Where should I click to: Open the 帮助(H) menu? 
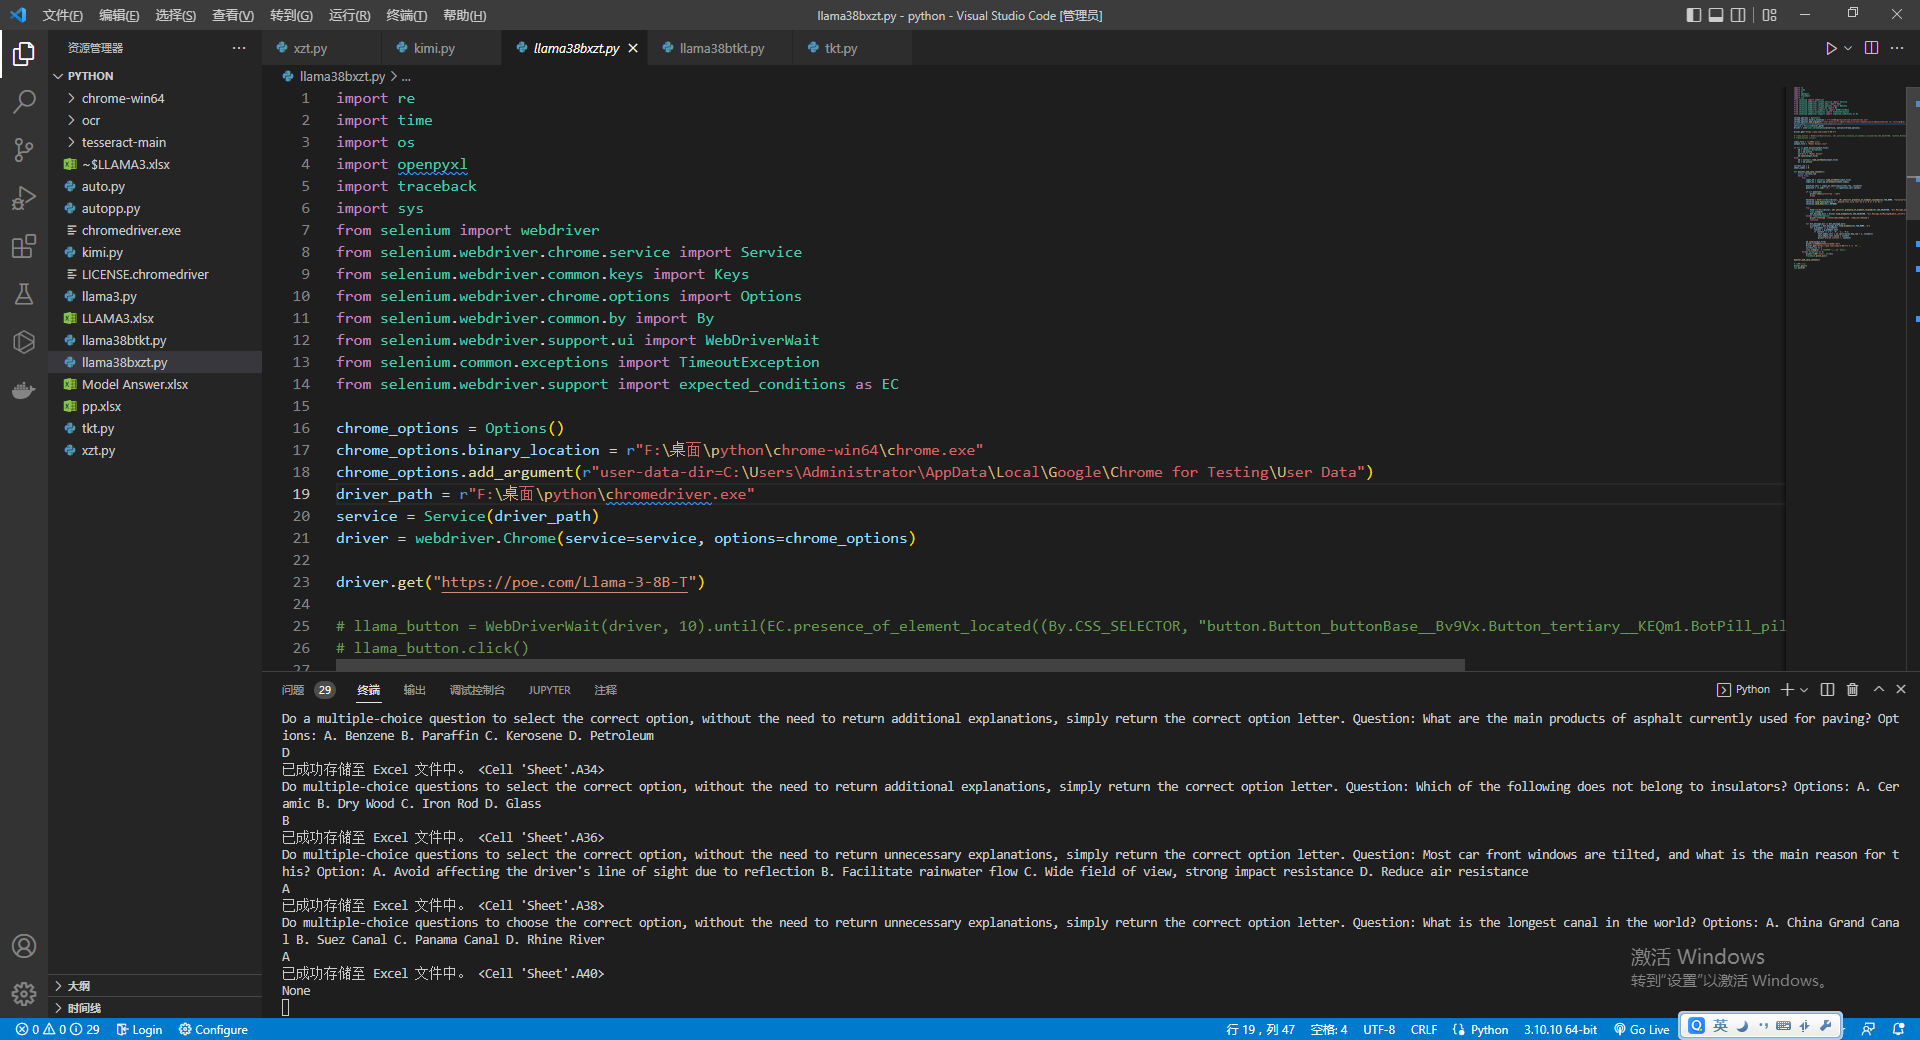464,15
